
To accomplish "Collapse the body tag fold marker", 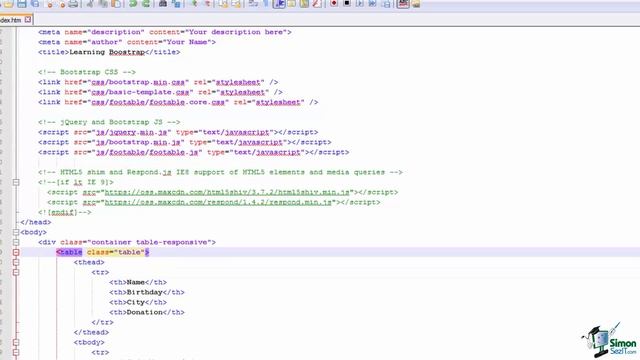I will pyautogui.click(x=16, y=232).
